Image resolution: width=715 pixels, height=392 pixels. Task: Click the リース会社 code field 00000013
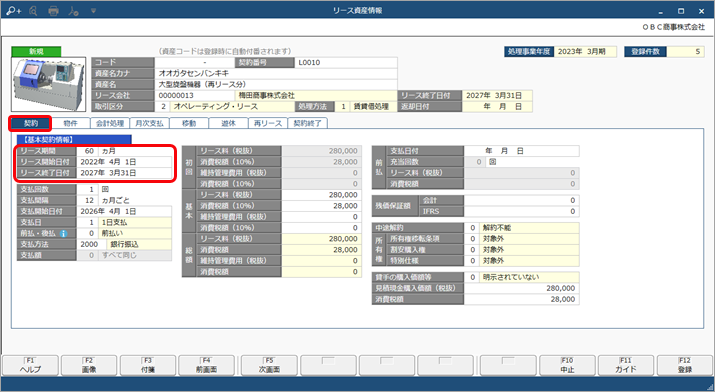(195, 95)
